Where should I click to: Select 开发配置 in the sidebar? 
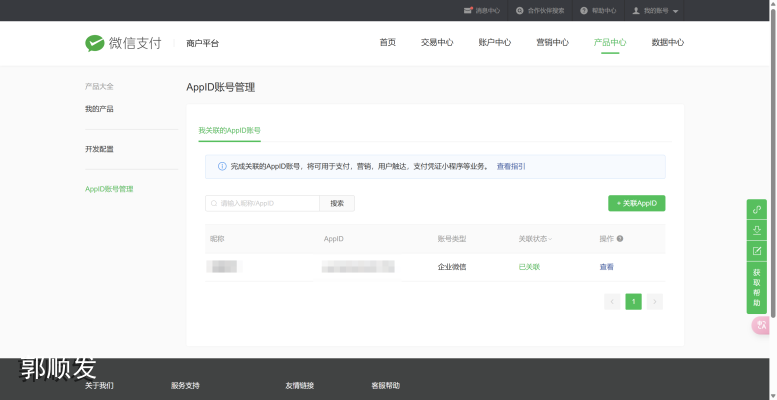coord(99,149)
